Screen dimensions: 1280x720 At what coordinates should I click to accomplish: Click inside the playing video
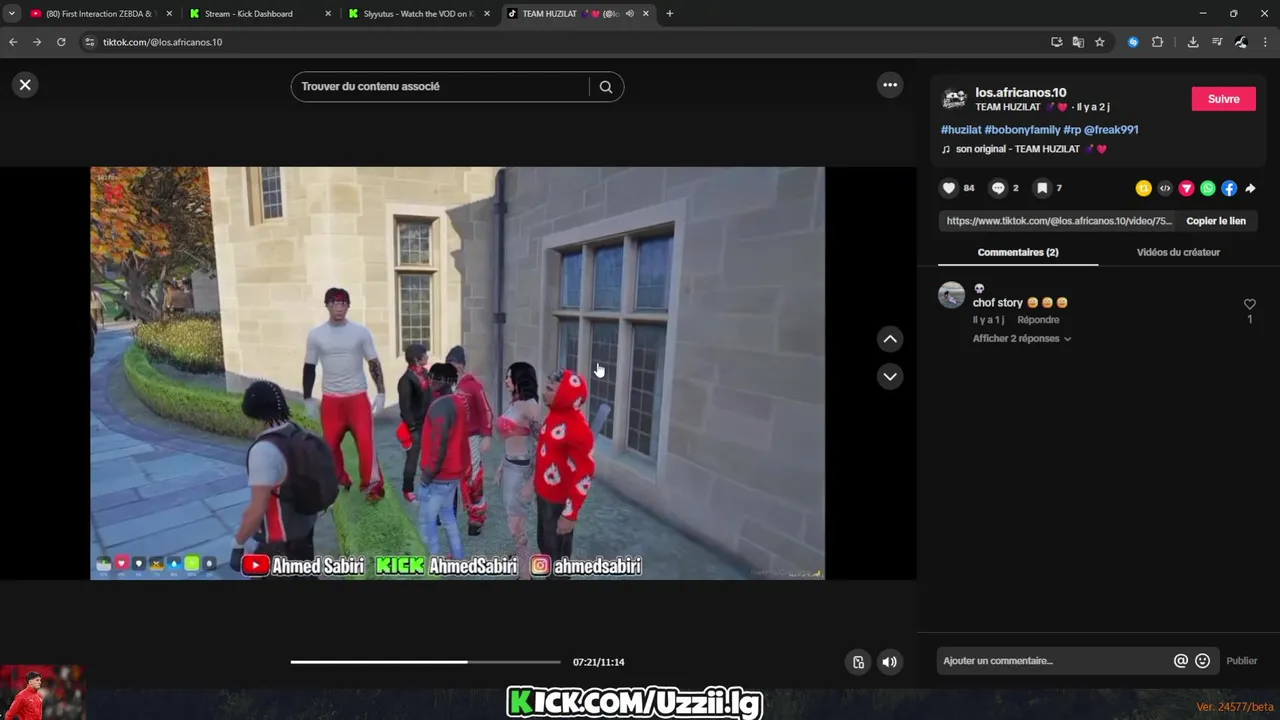(x=457, y=373)
